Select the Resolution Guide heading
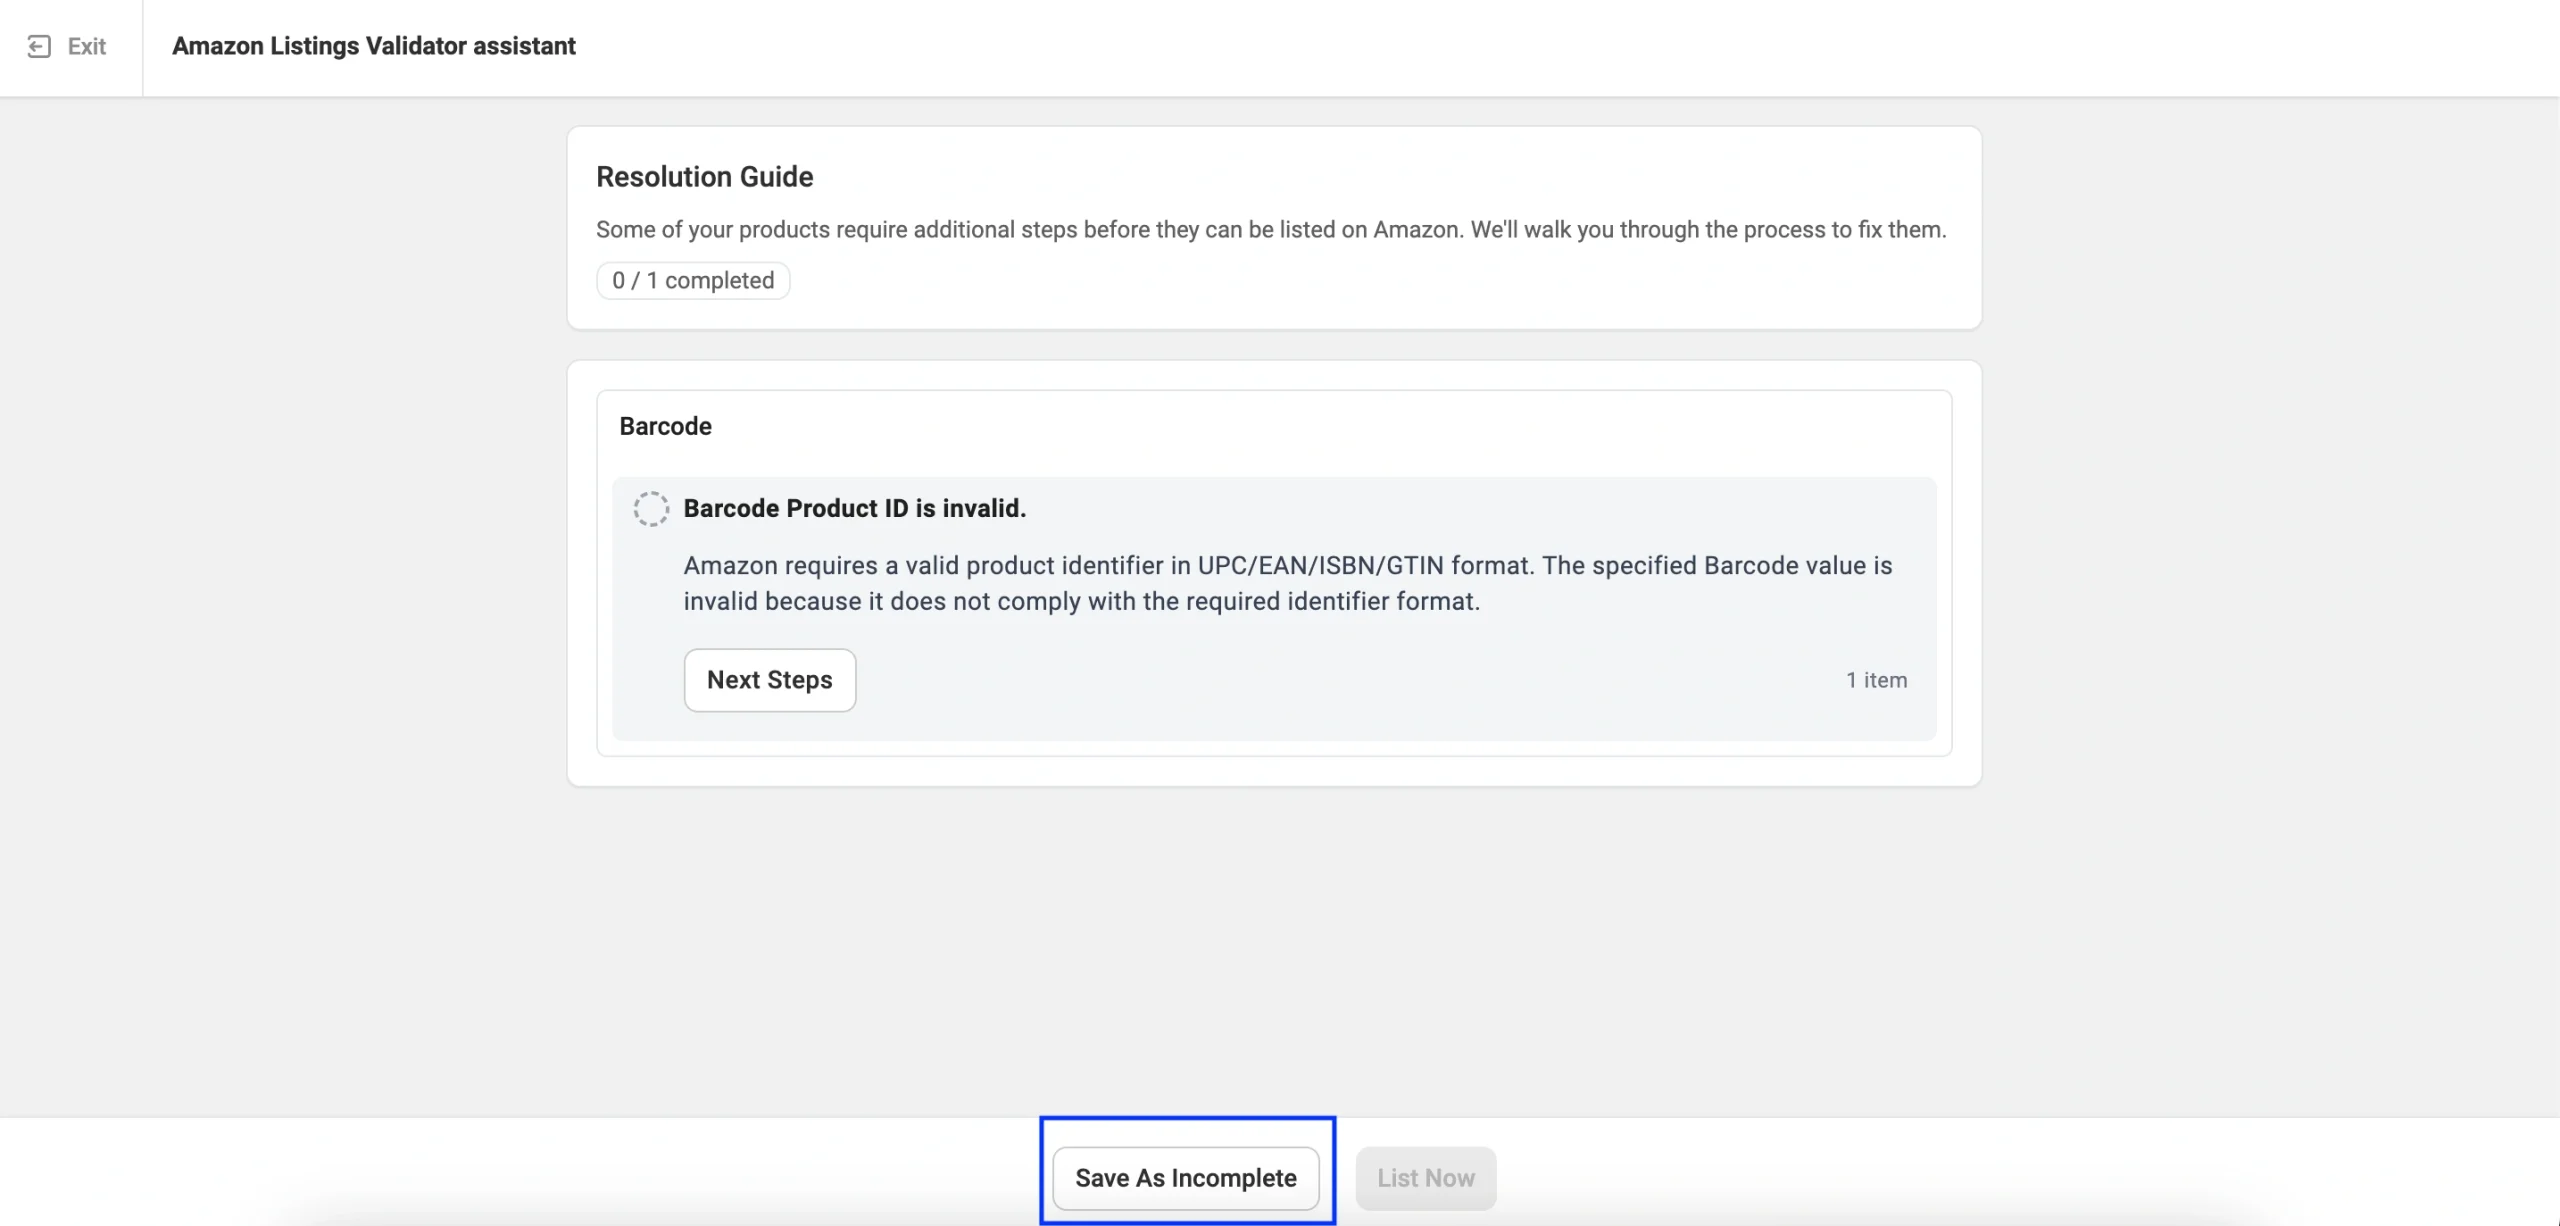Viewport: 2560px width, 1226px height. click(x=704, y=177)
